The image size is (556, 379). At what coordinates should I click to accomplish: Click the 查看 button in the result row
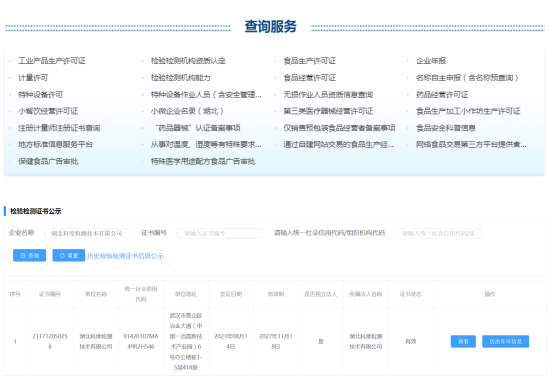tap(463, 341)
